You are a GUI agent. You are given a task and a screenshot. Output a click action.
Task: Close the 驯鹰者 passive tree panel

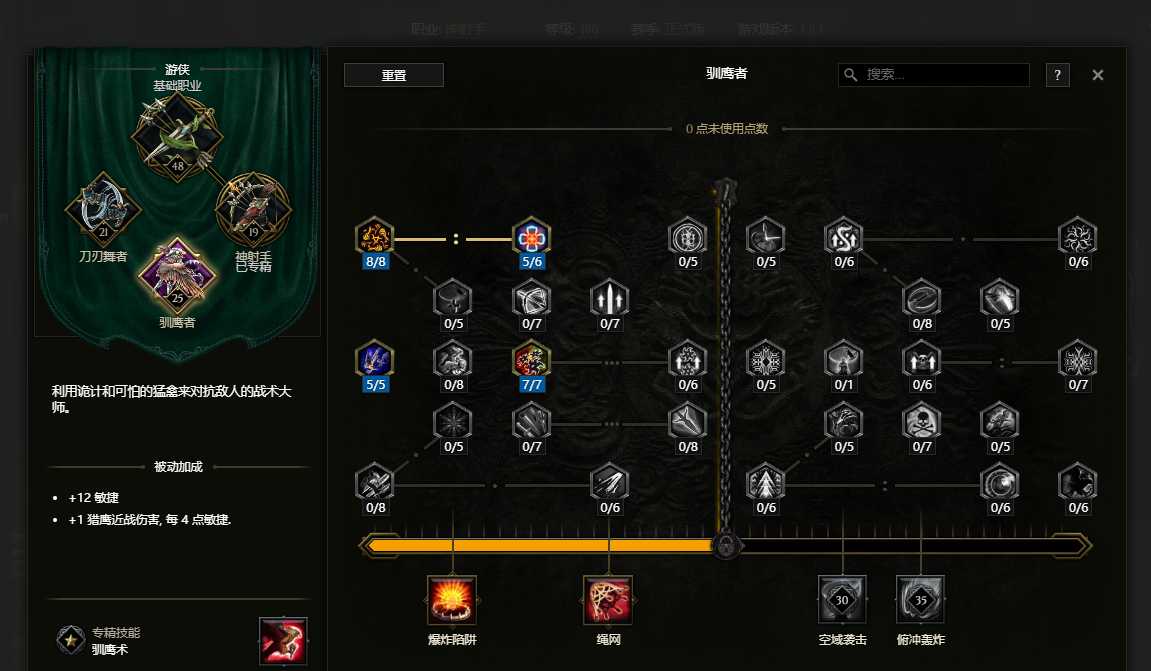pyautogui.click(x=1097, y=75)
